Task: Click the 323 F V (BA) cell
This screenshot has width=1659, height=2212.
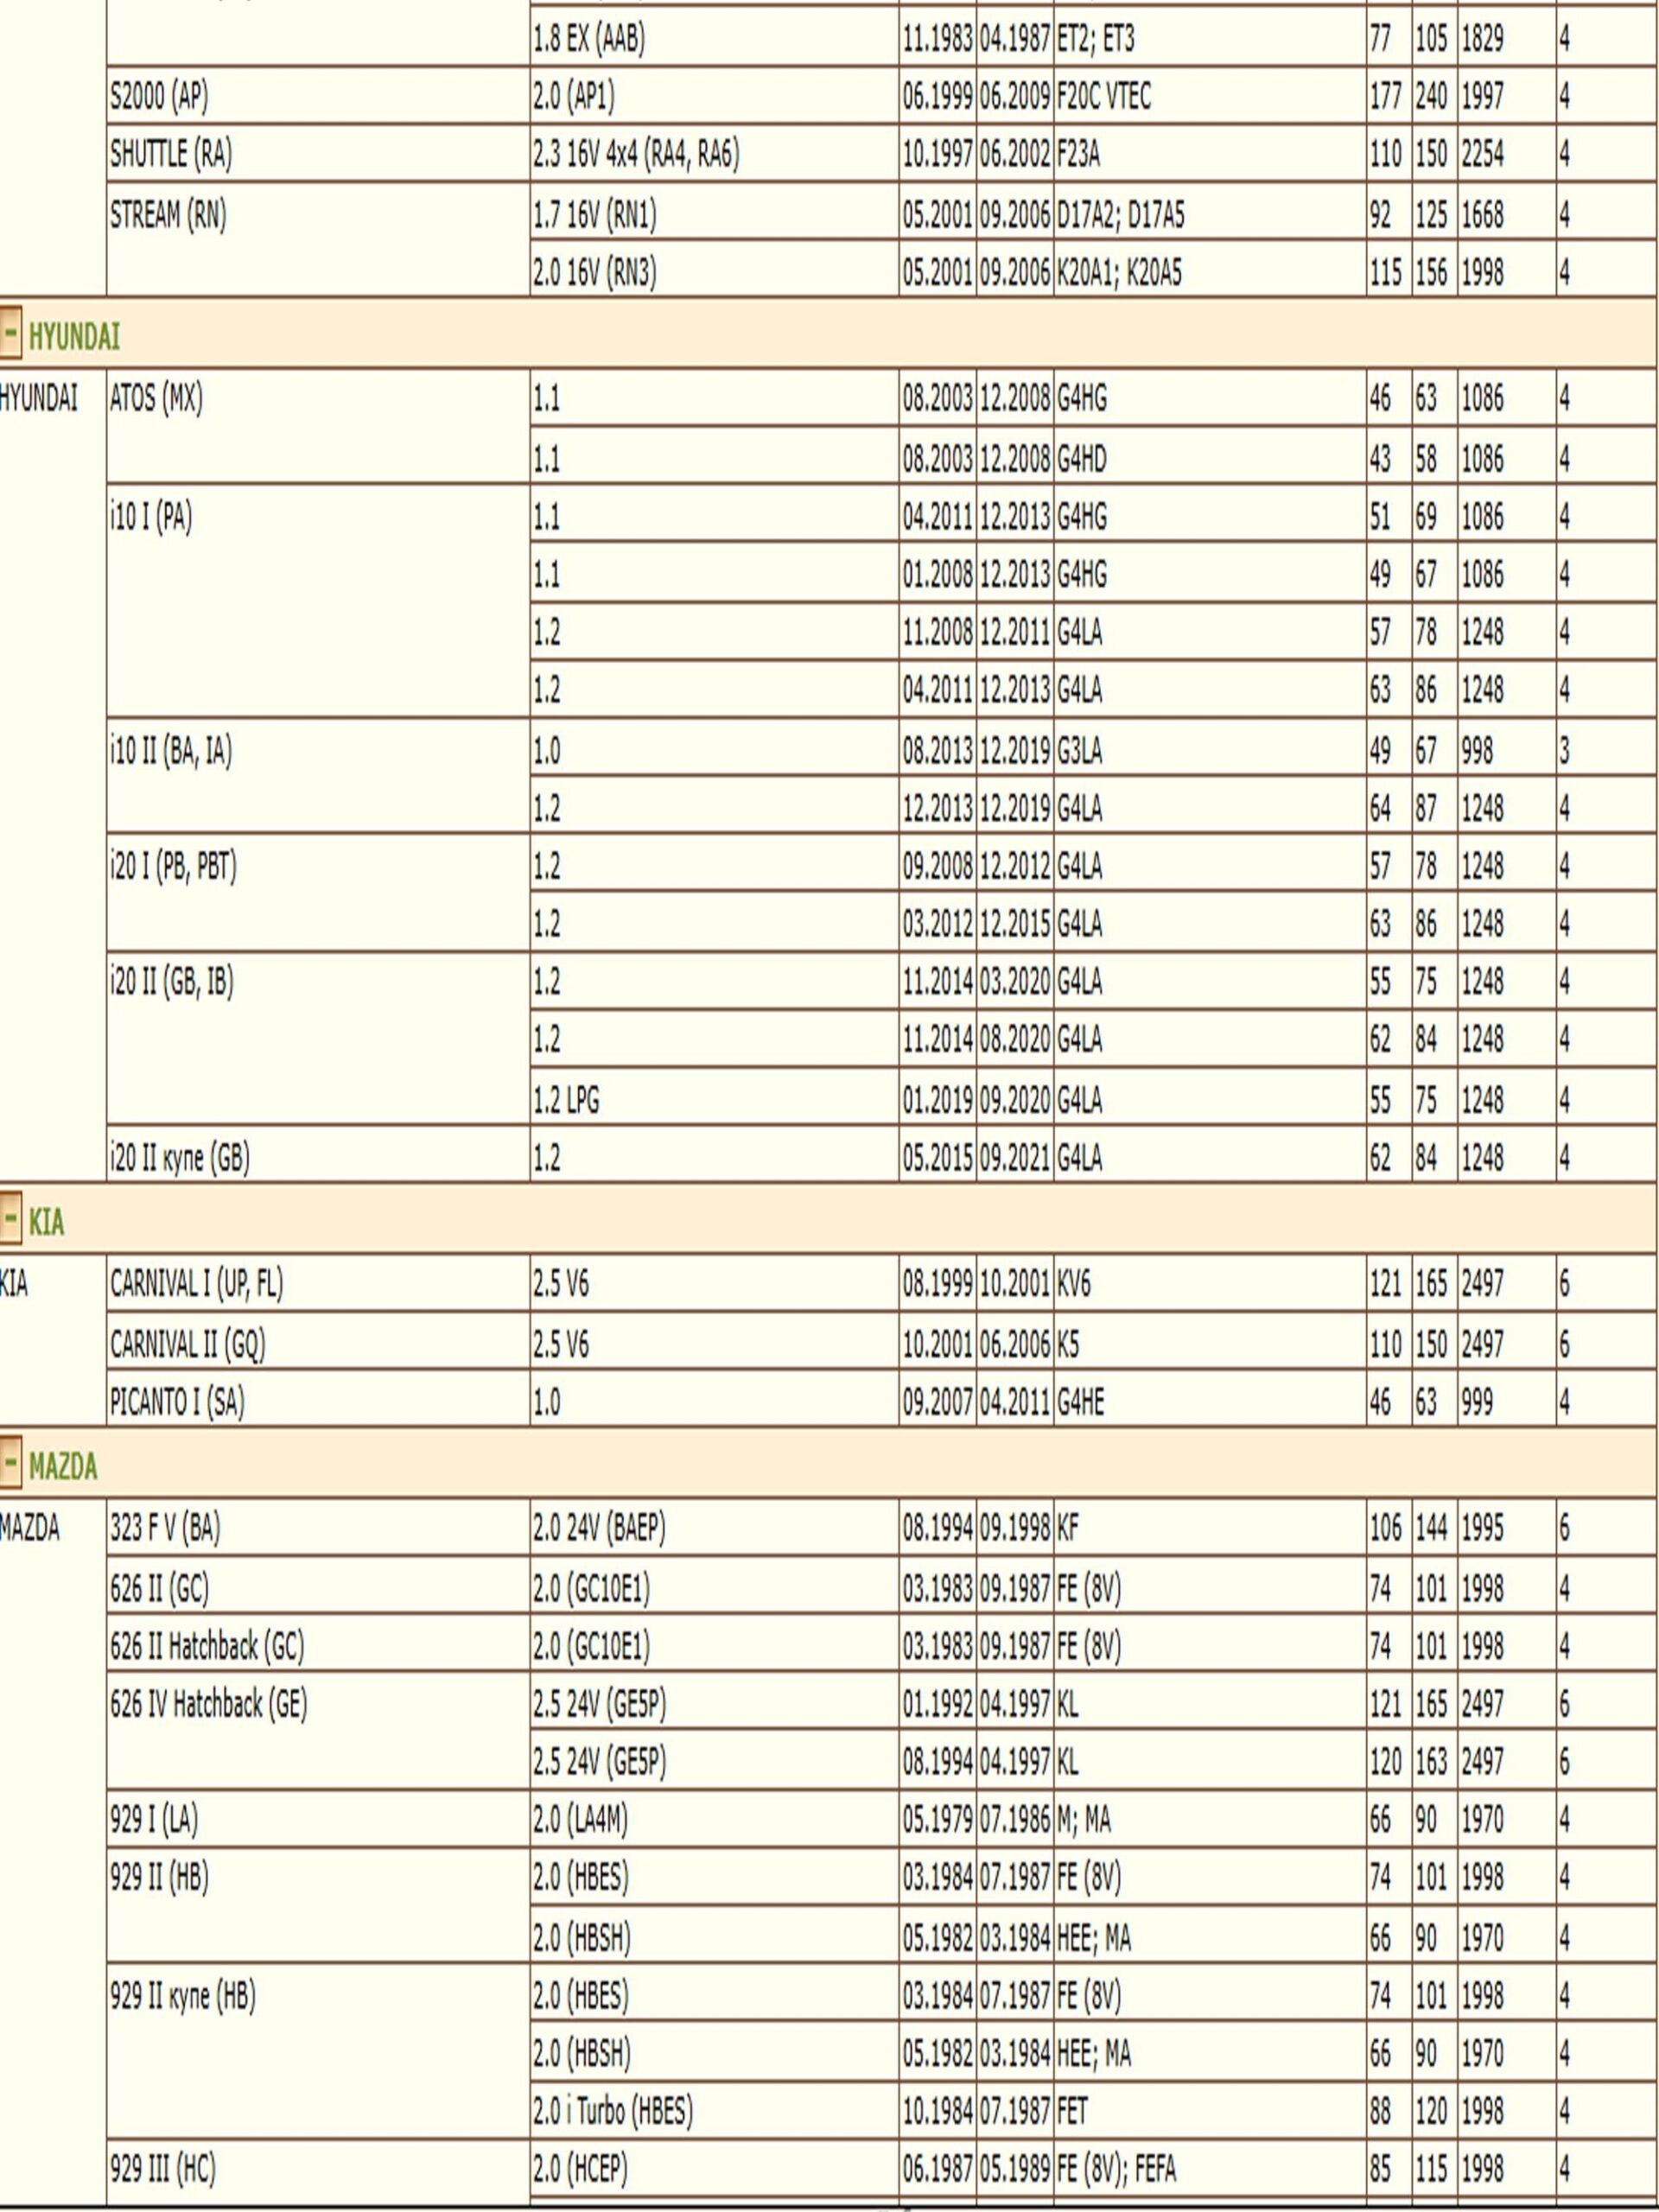Action: pyautogui.click(x=165, y=1528)
